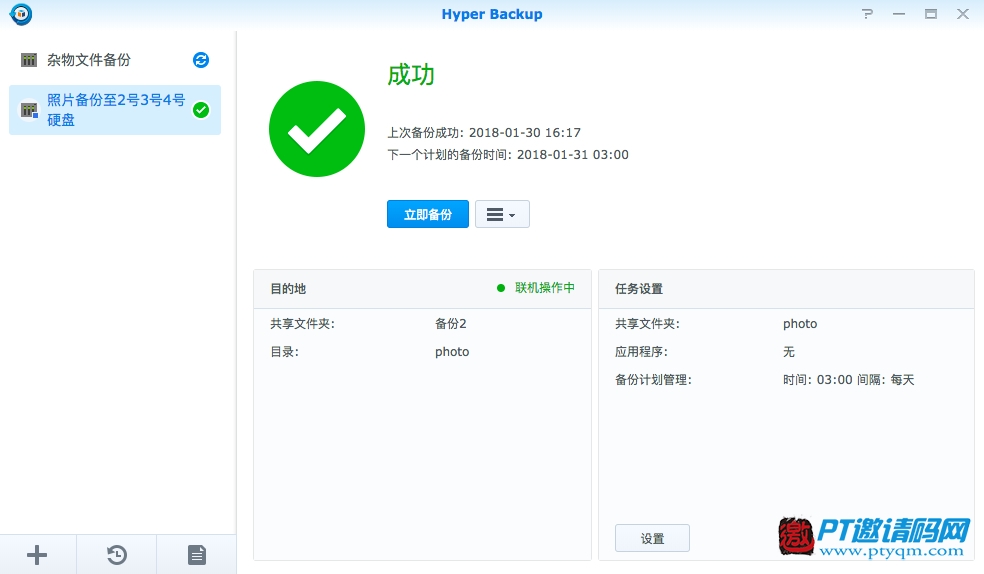Click task settings shared folder value photo
The image size is (984, 574).
click(800, 324)
